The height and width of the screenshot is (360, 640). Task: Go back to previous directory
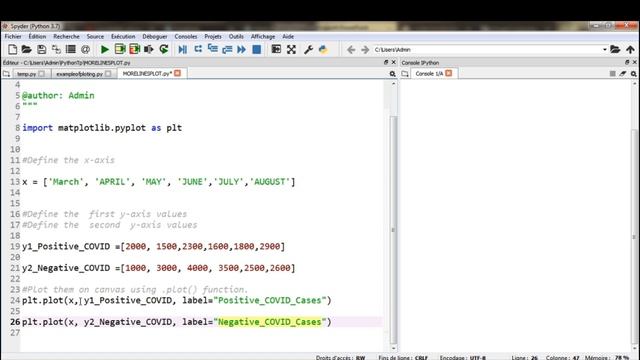point(351,49)
